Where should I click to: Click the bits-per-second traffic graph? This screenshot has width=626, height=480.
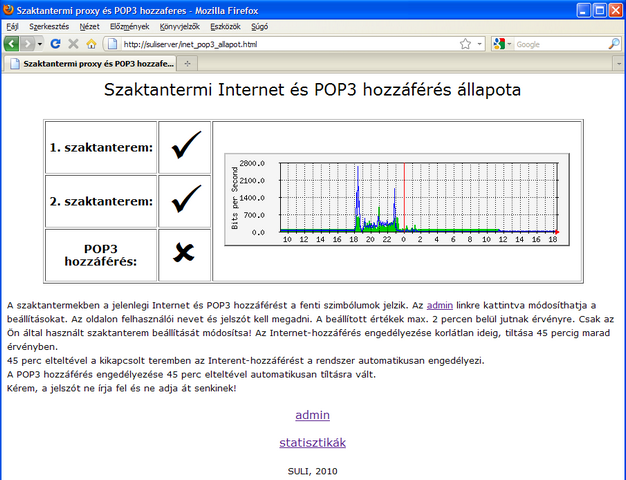395,201
